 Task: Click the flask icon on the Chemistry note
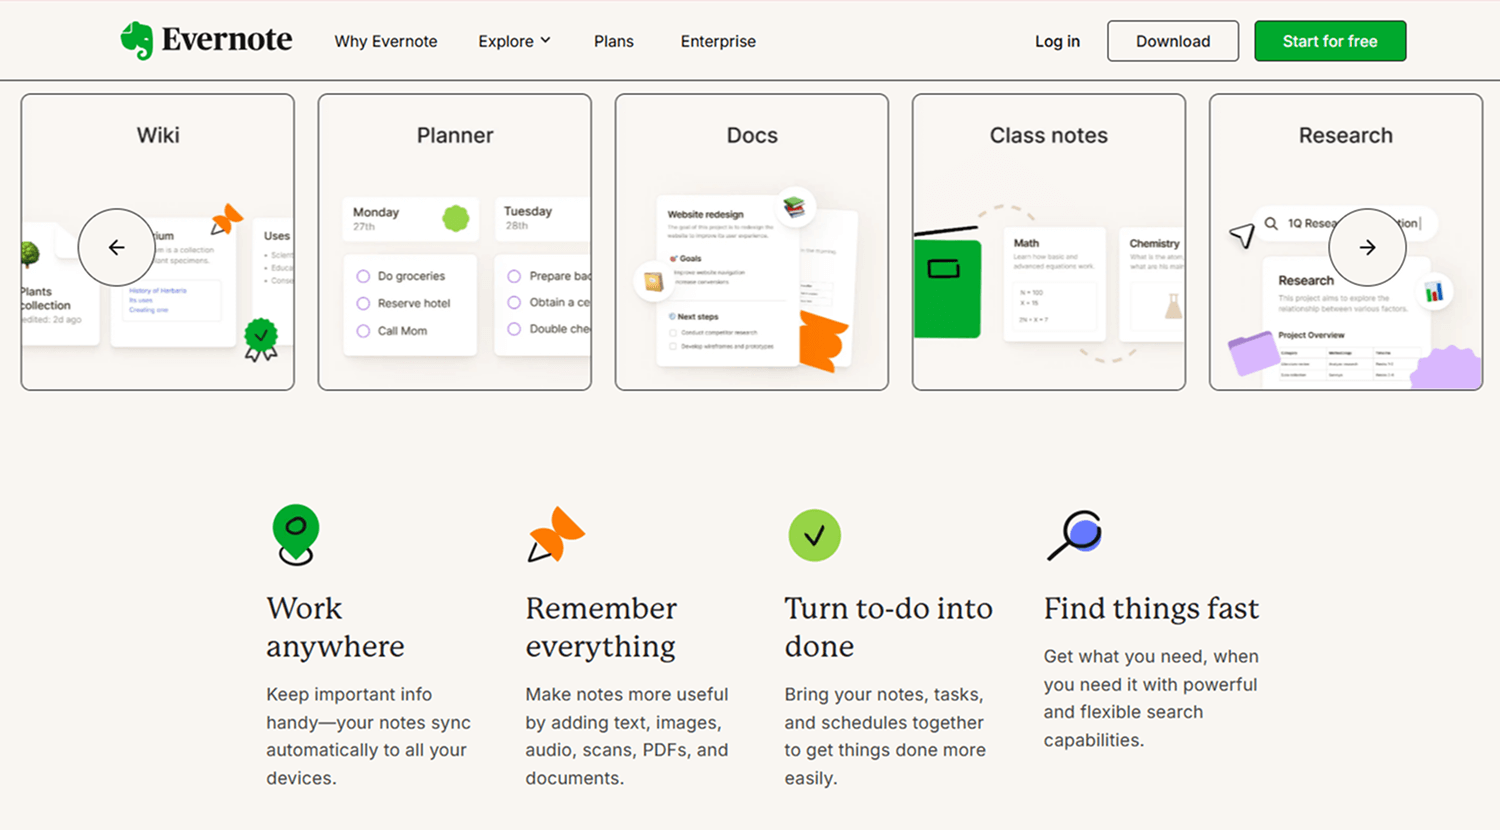(1174, 306)
